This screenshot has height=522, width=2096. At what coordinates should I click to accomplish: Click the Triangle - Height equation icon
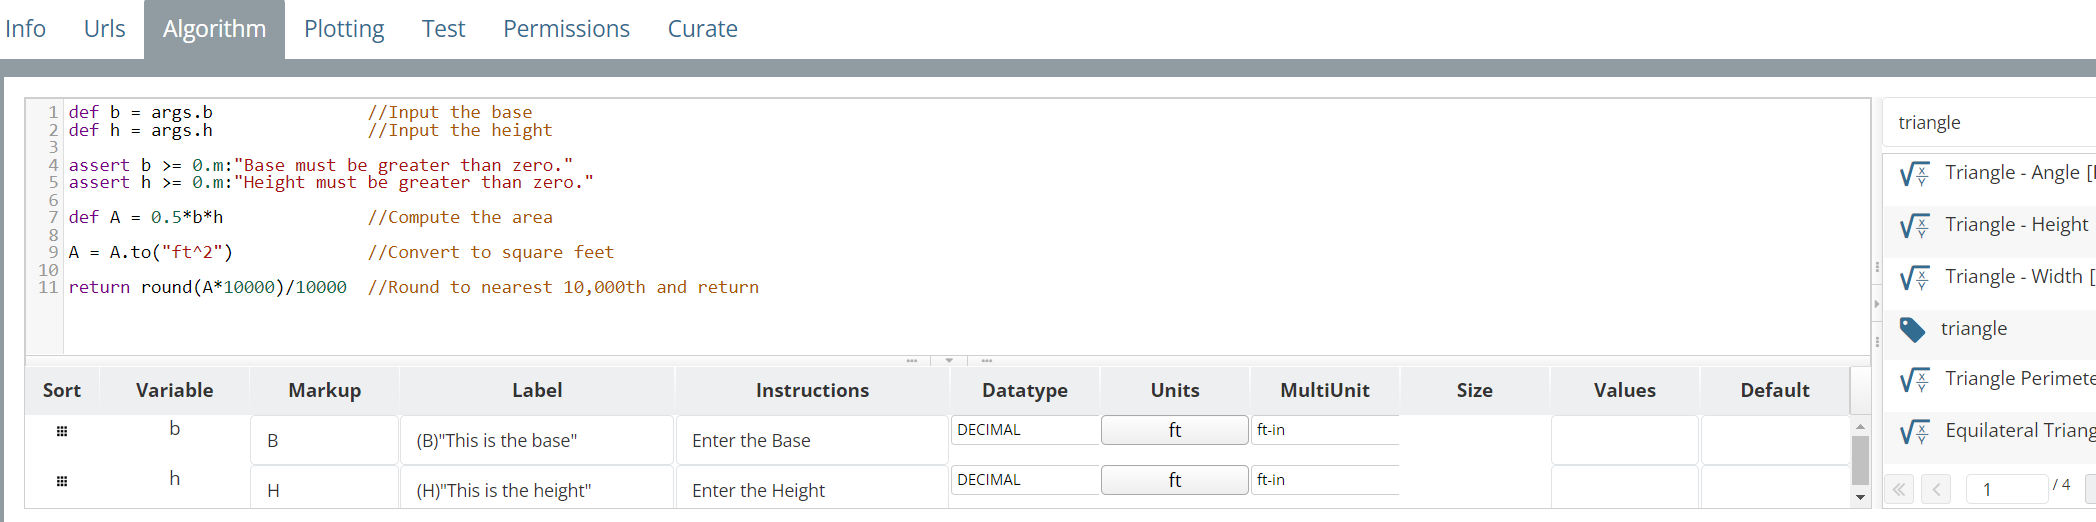tap(1914, 226)
